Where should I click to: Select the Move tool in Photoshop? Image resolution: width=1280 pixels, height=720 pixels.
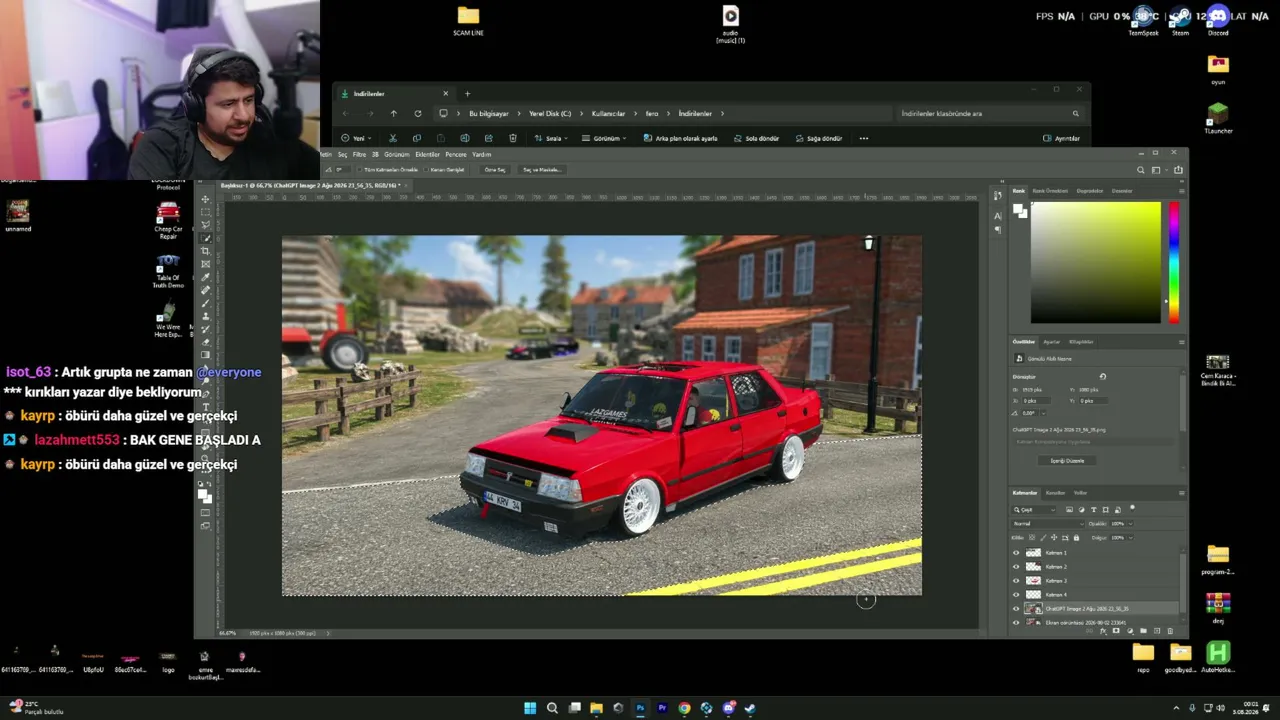coord(206,199)
